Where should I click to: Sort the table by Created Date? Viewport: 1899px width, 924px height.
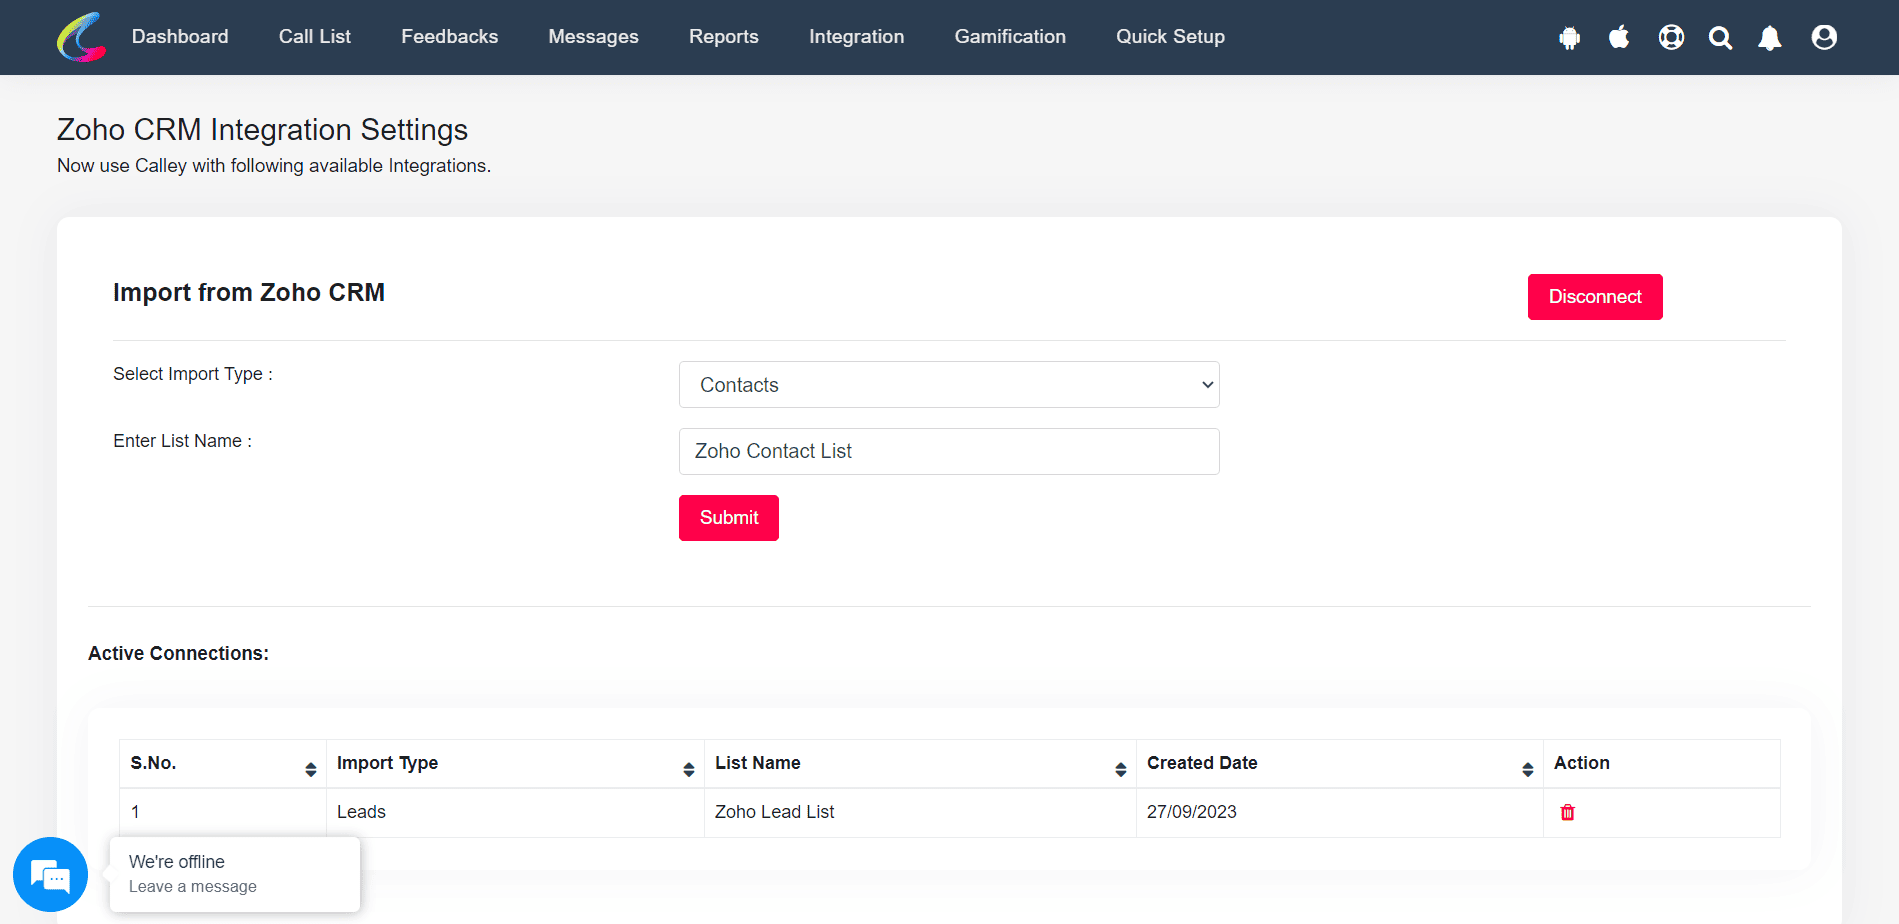point(1340,763)
